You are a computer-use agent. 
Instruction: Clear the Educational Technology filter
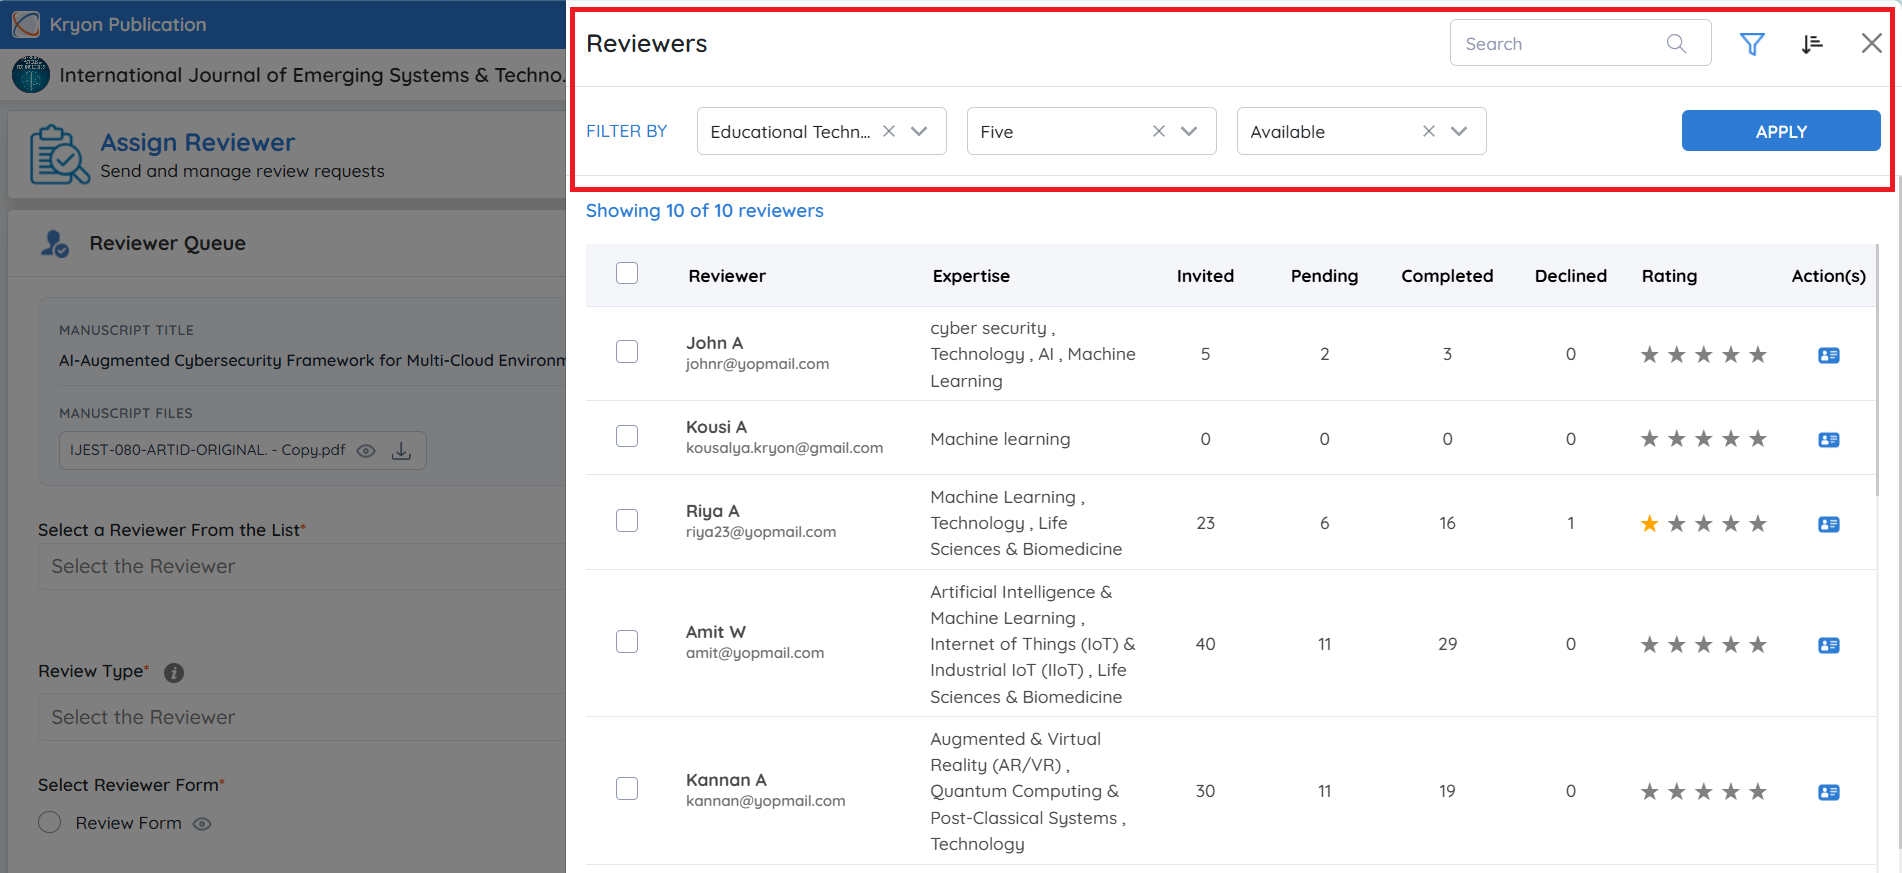coord(889,131)
